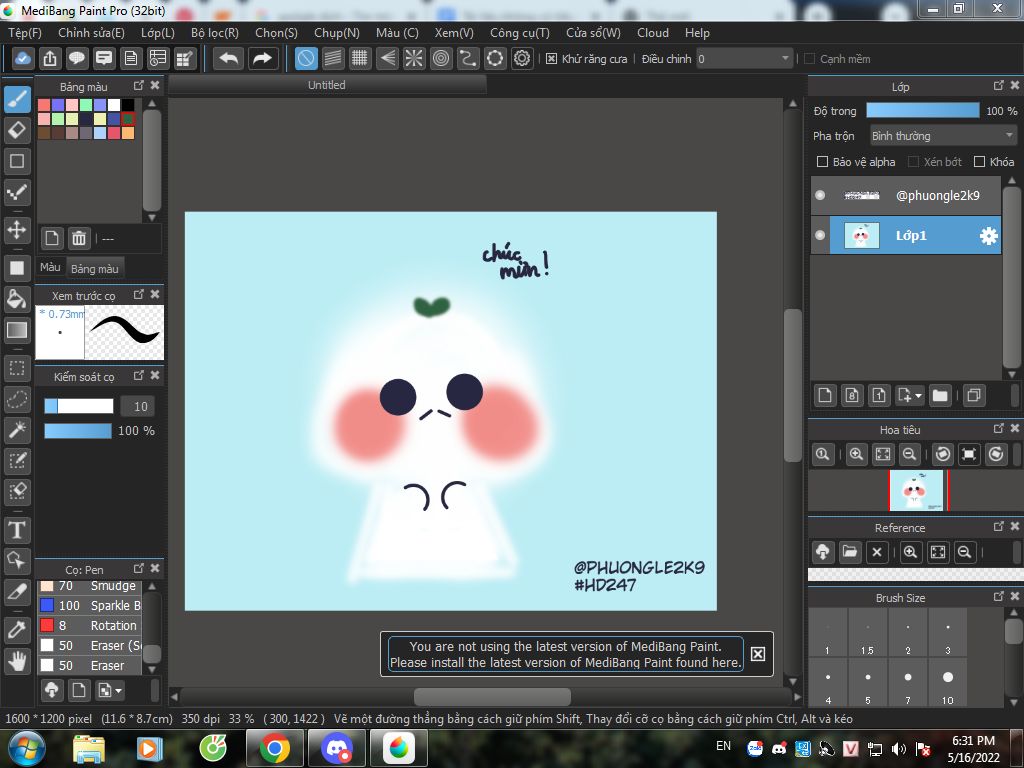This screenshot has height=768, width=1024.
Task: Select the Smudge brush
Action: tap(90, 586)
